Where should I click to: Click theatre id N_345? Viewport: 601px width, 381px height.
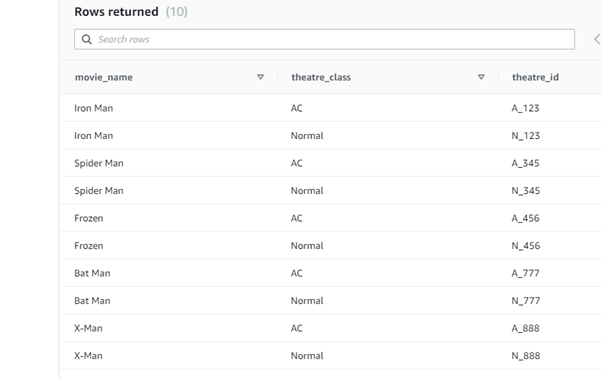[525, 191]
